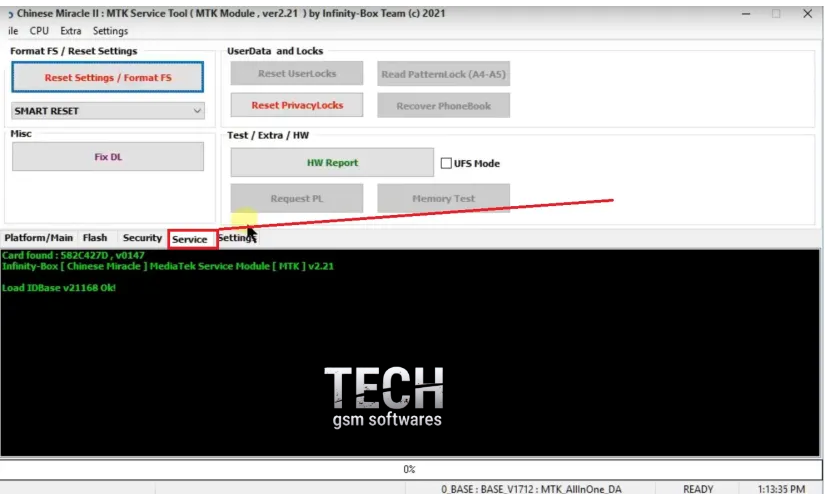Open the SMART RESET dropdown
Screen dimensions: 825x500
(107, 111)
